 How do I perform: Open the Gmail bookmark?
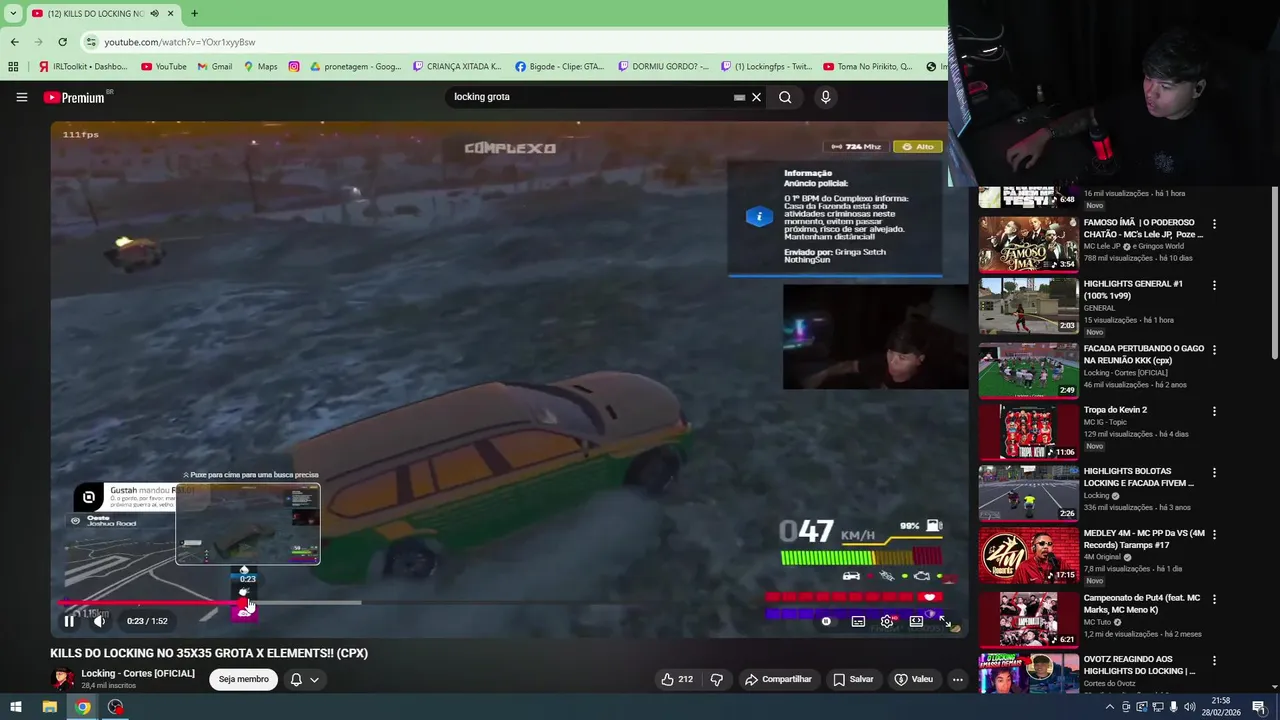[215, 67]
